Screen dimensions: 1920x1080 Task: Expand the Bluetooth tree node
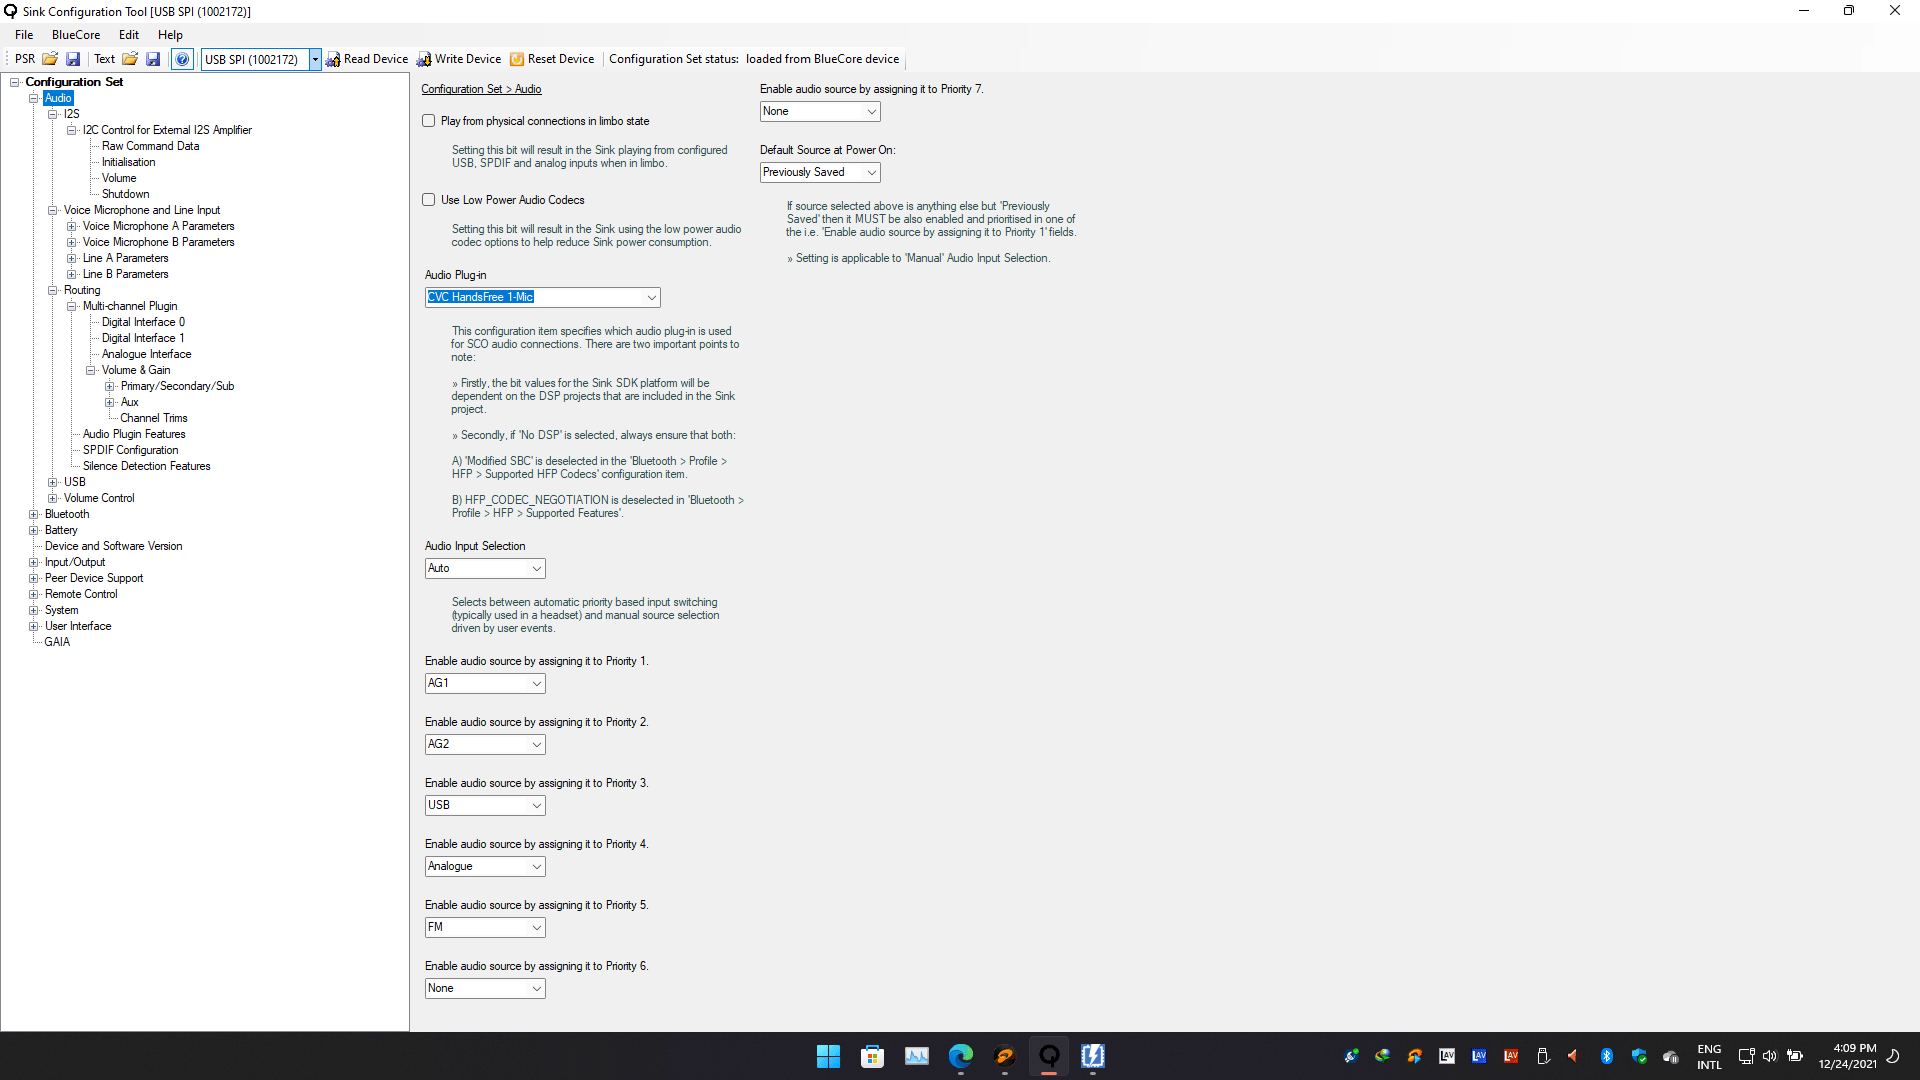[34, 514]
